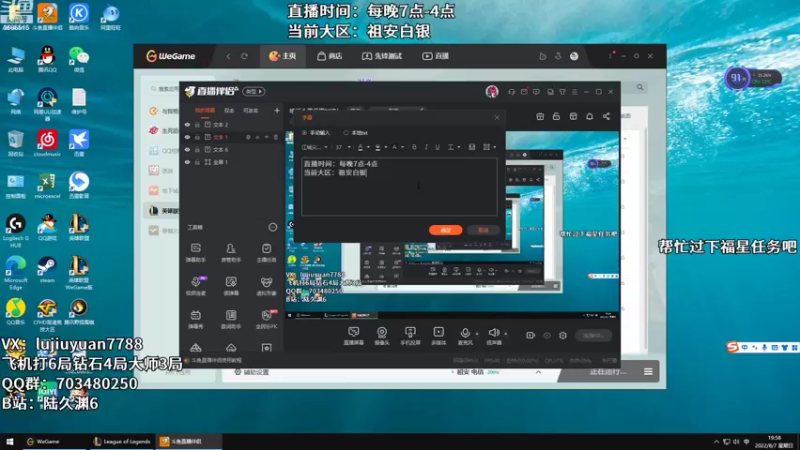Open the scrolling layout dropdown at toolbar end
The image size is (800, 450).
point(489,147)
